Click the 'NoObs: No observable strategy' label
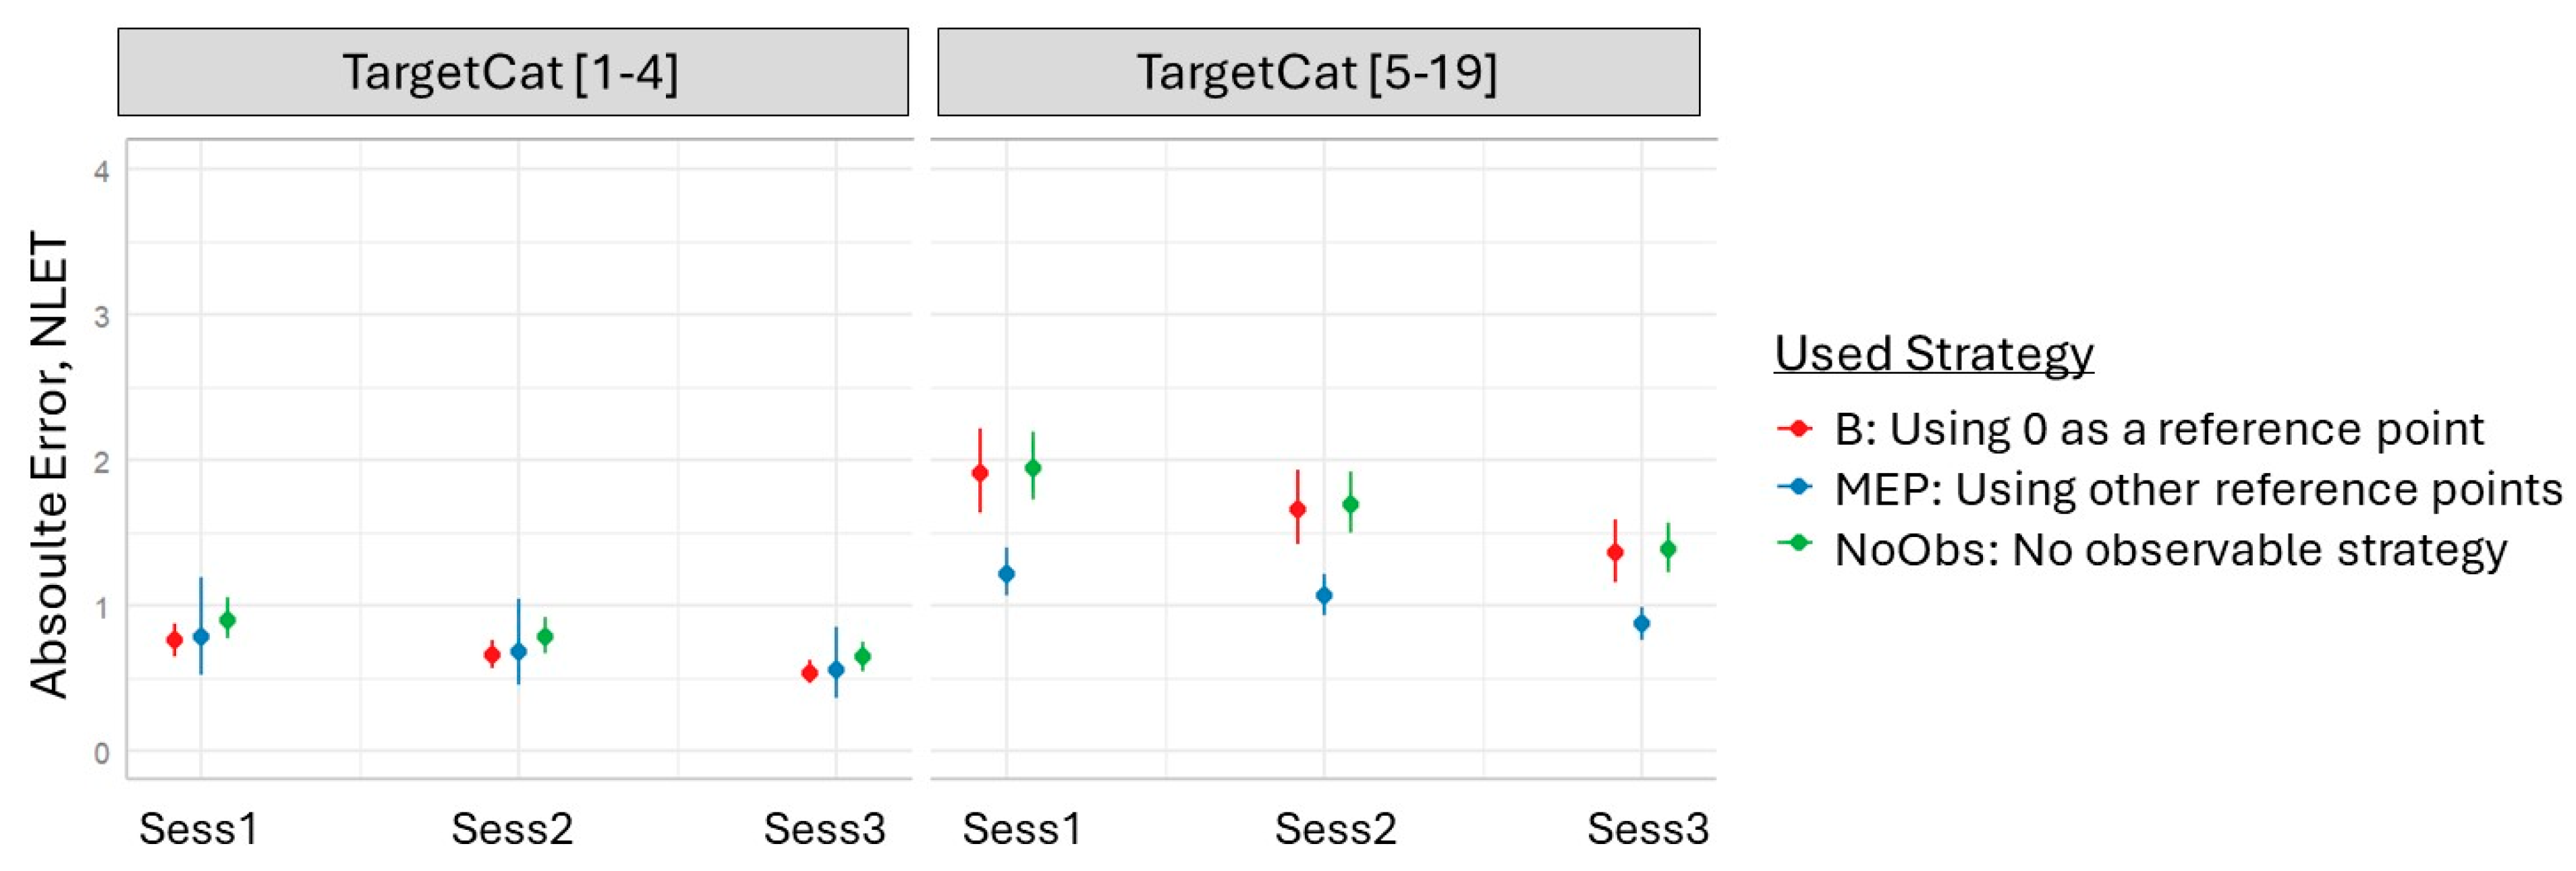The image size is (2576, 871). [2170, 549]
